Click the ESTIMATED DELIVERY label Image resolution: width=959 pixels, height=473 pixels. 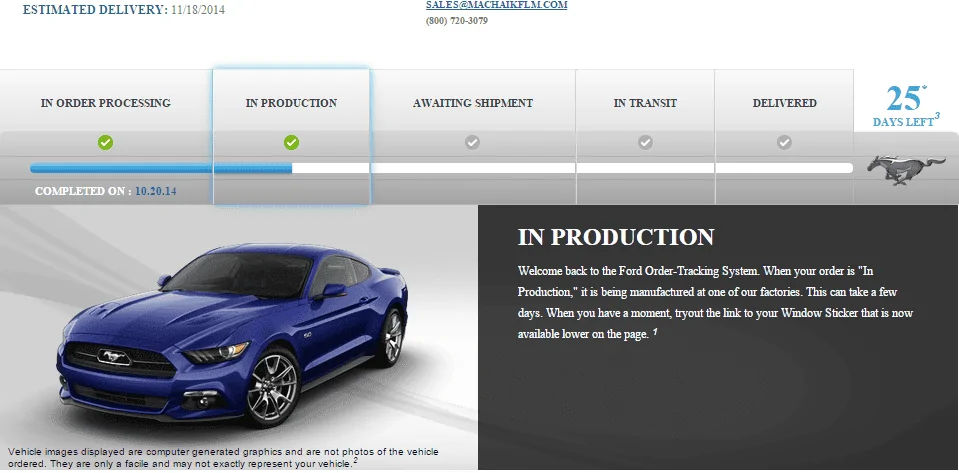pyautogui.click(x=95, y=10)
